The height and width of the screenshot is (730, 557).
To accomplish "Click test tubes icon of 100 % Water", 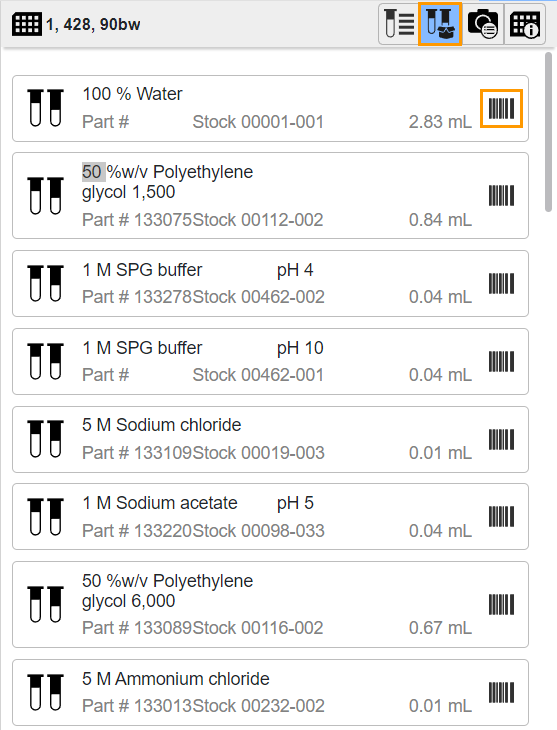I will [x=45, y=108].
